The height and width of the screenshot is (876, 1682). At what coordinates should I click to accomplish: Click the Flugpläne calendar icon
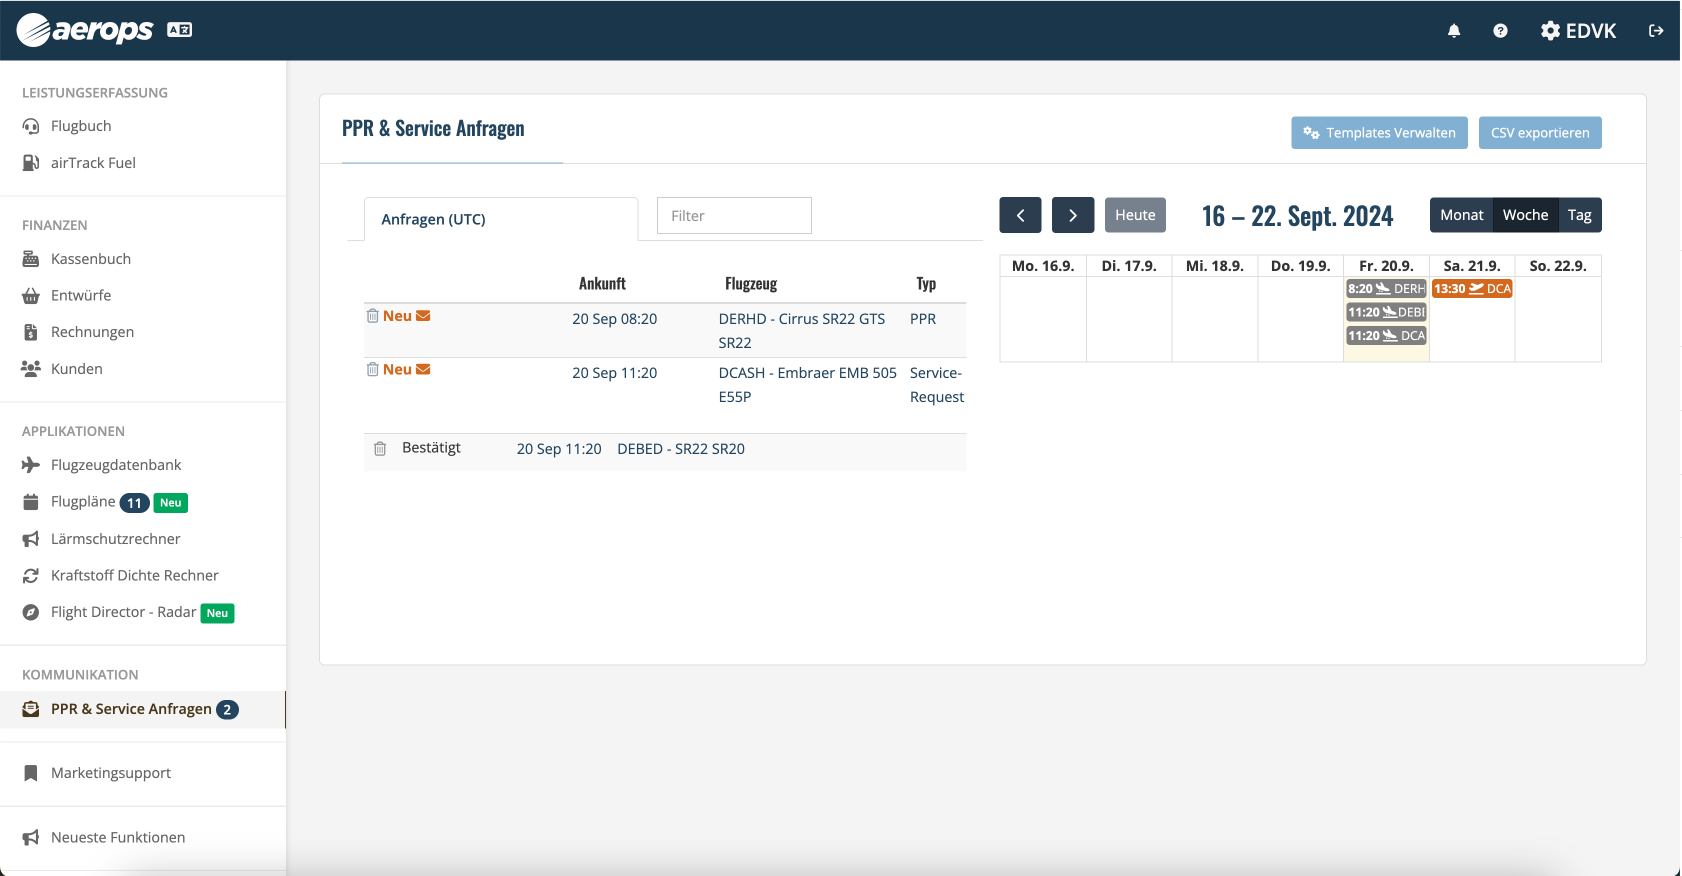tap(31, 502)
